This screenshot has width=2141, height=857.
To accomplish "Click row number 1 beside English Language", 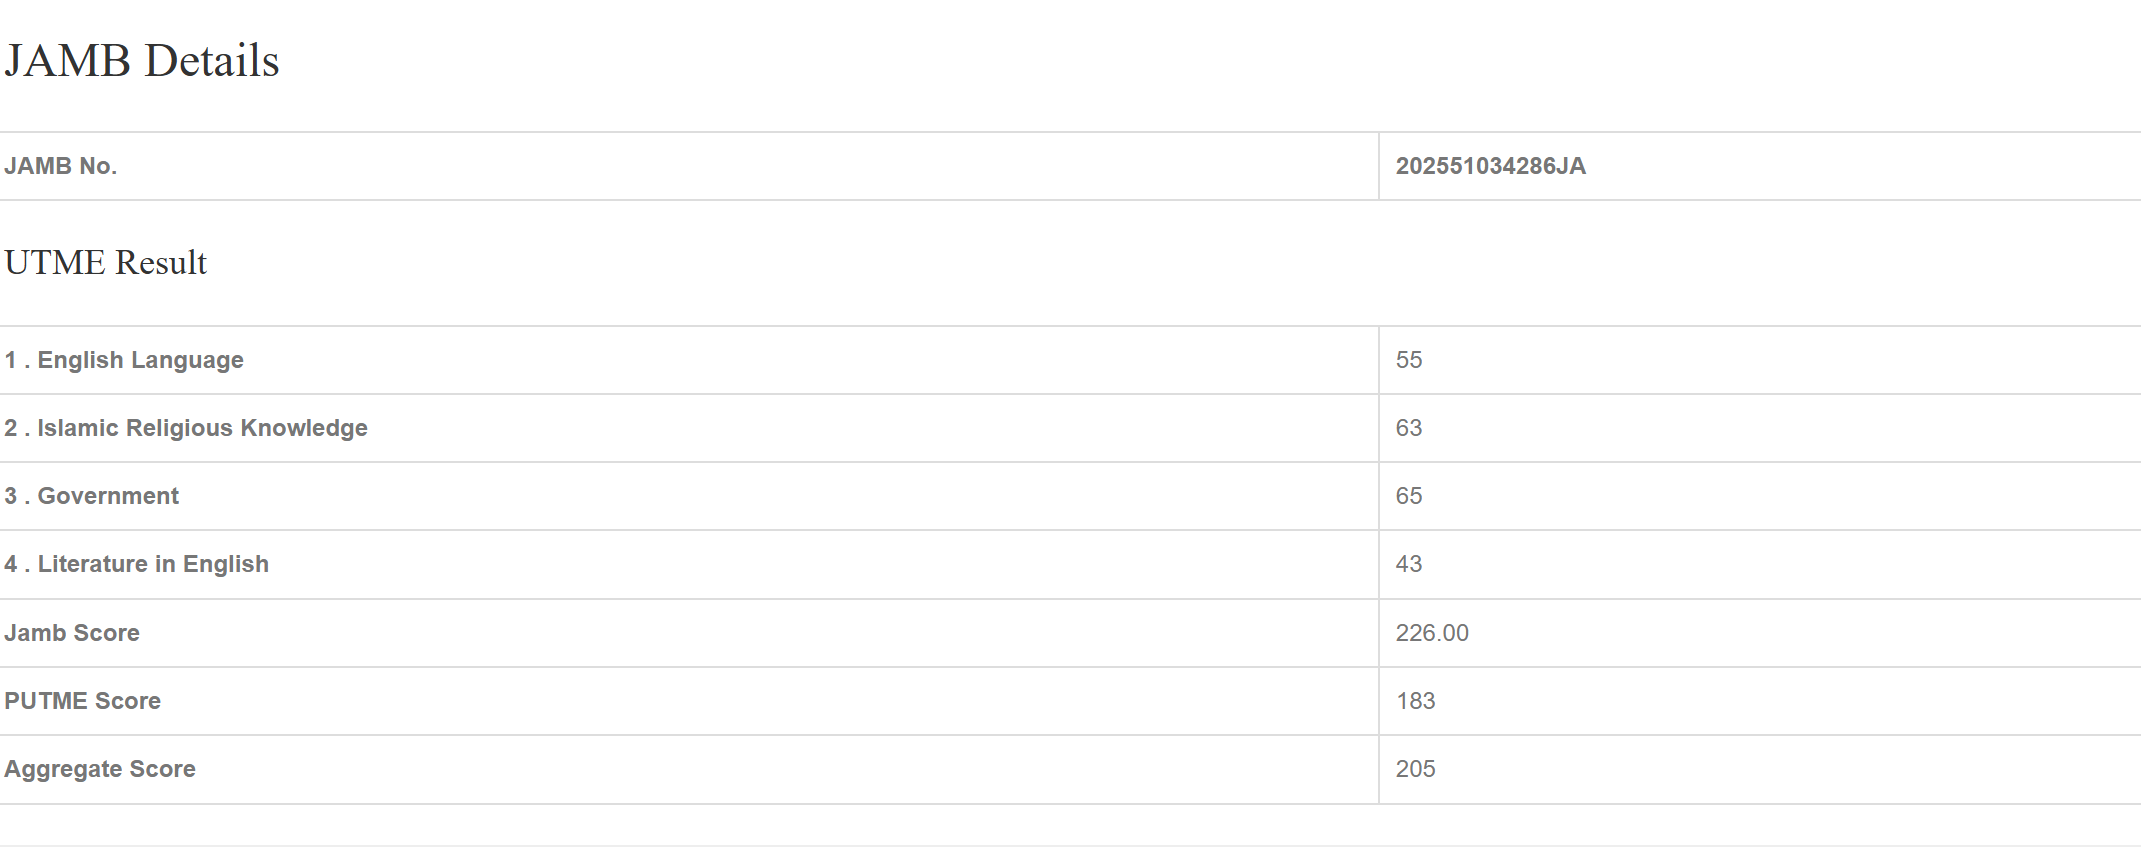I will 10,360.
